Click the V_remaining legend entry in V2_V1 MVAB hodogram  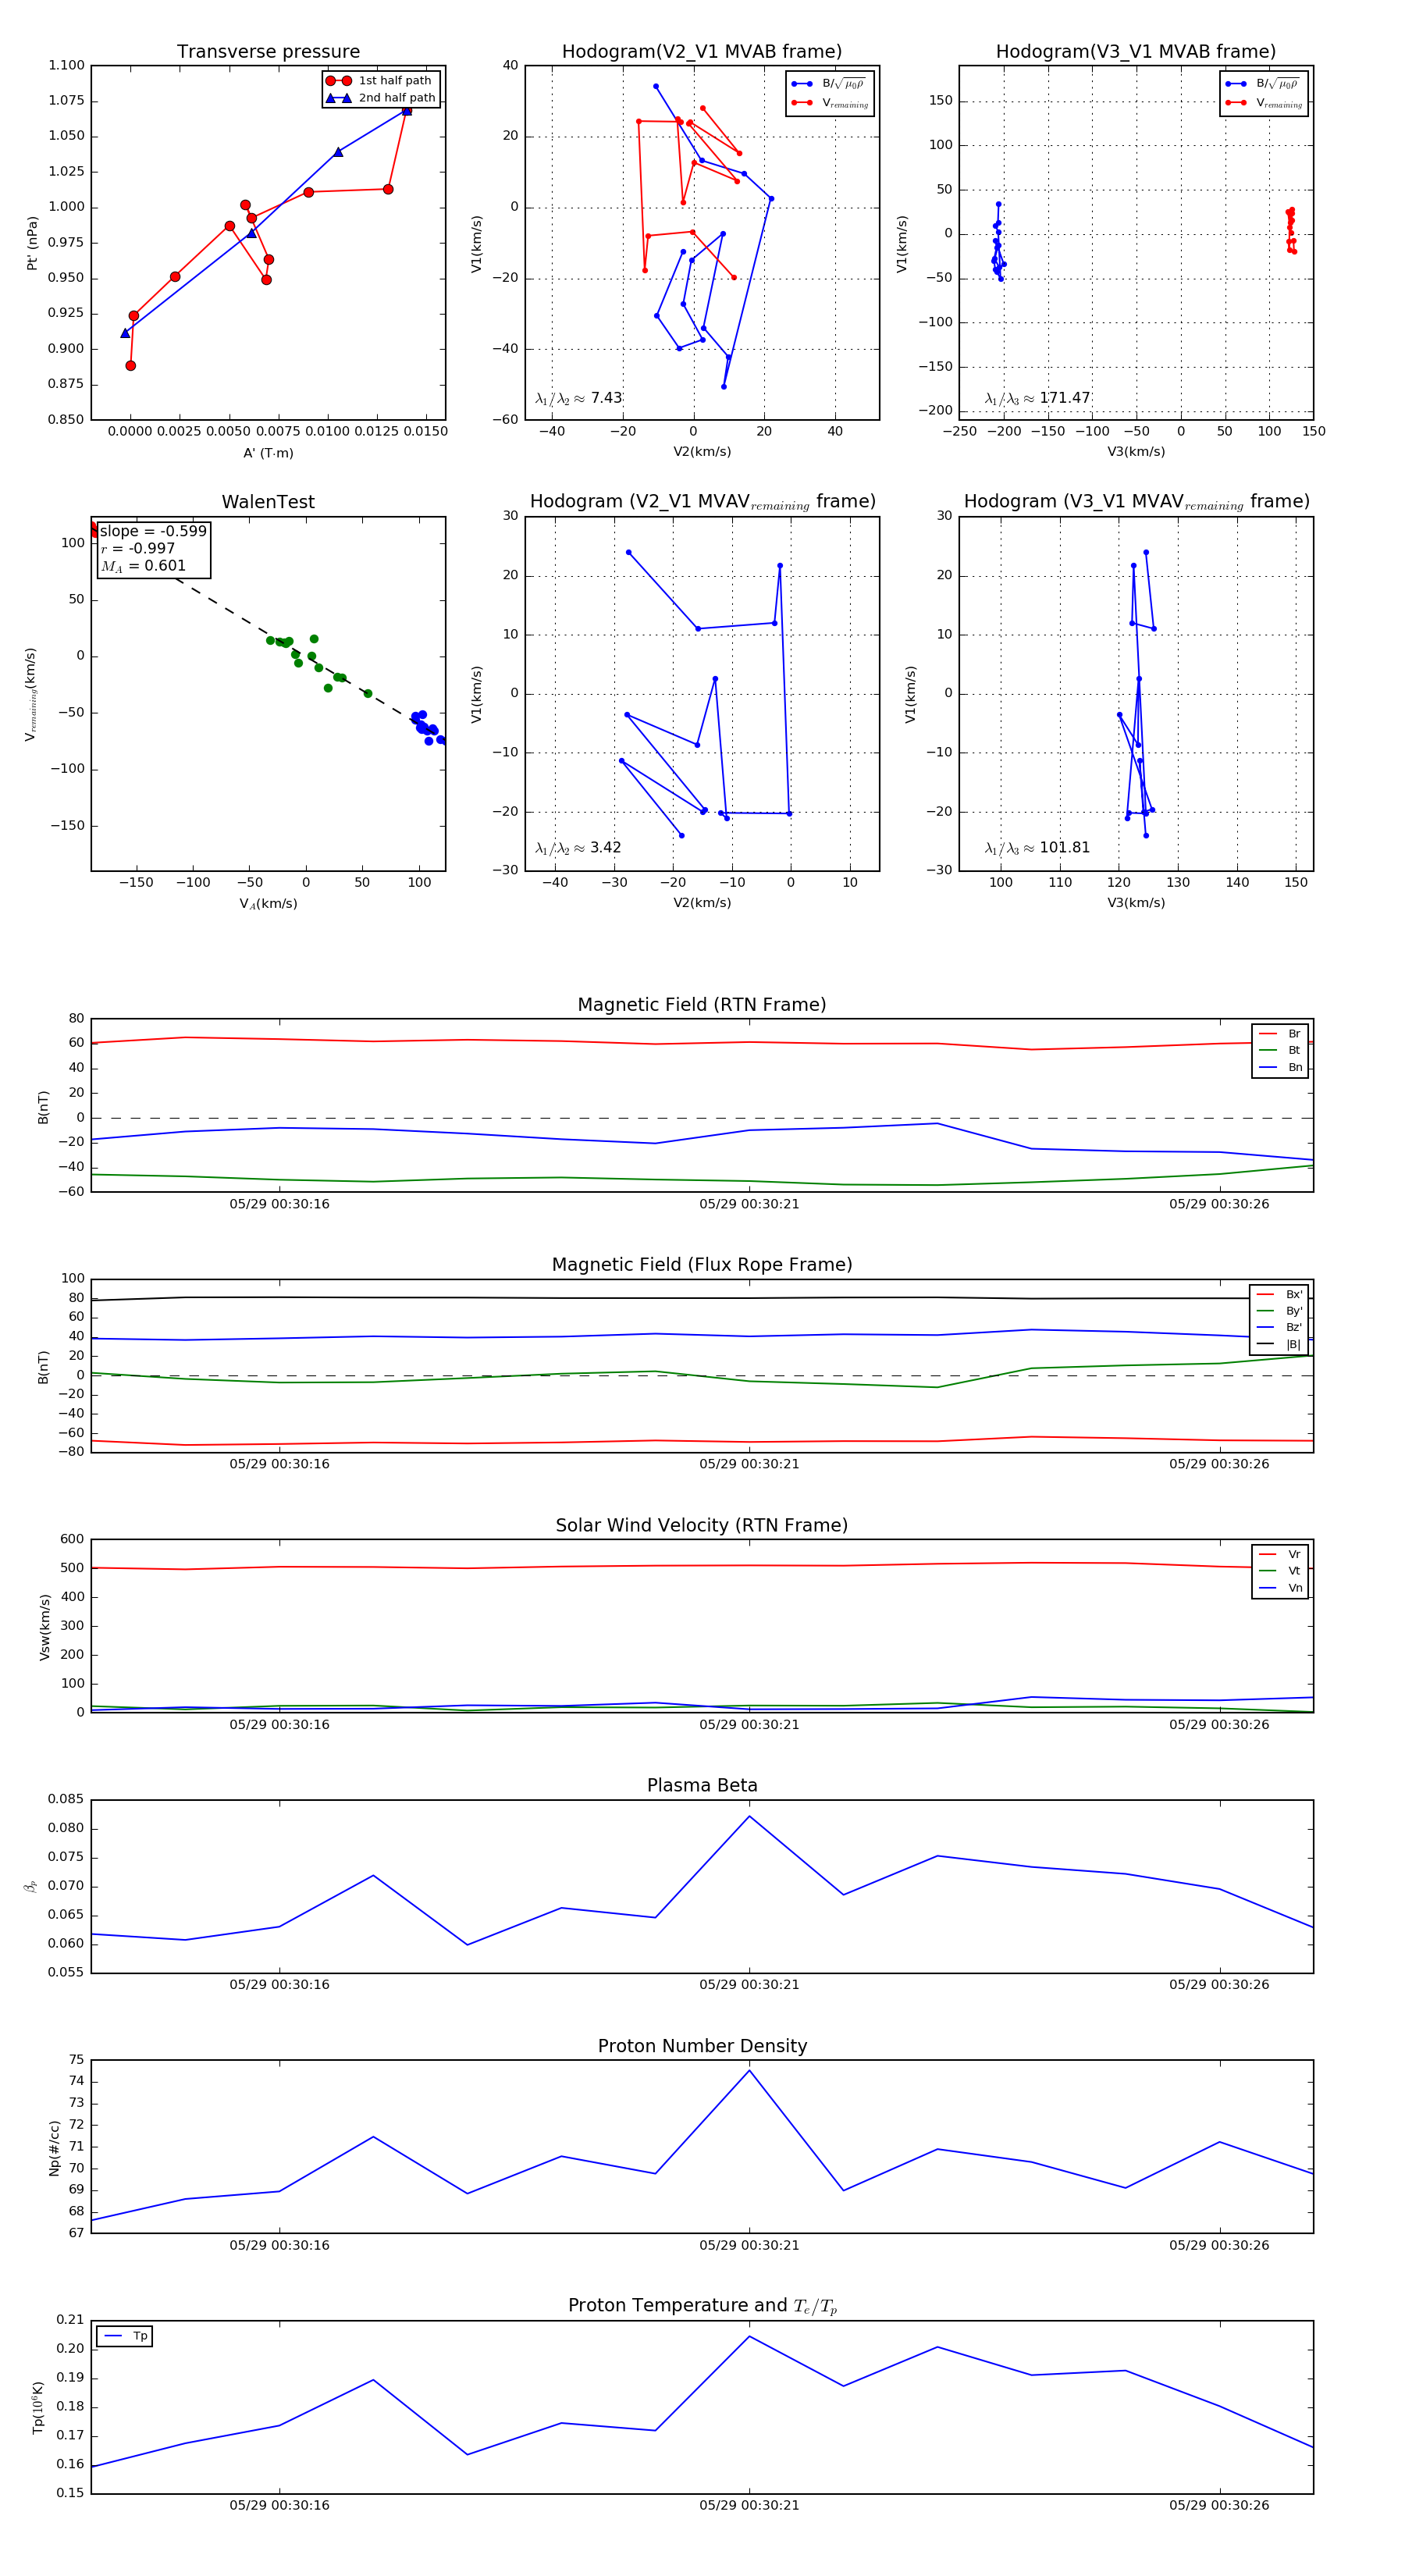pos(830,103)
